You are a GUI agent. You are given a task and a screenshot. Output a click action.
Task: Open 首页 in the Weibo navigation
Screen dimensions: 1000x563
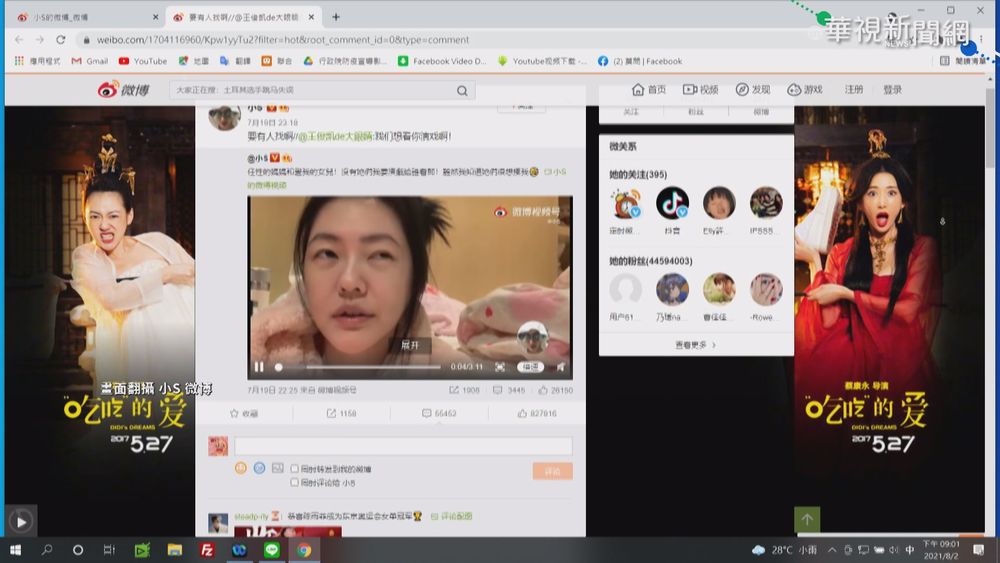649,90
